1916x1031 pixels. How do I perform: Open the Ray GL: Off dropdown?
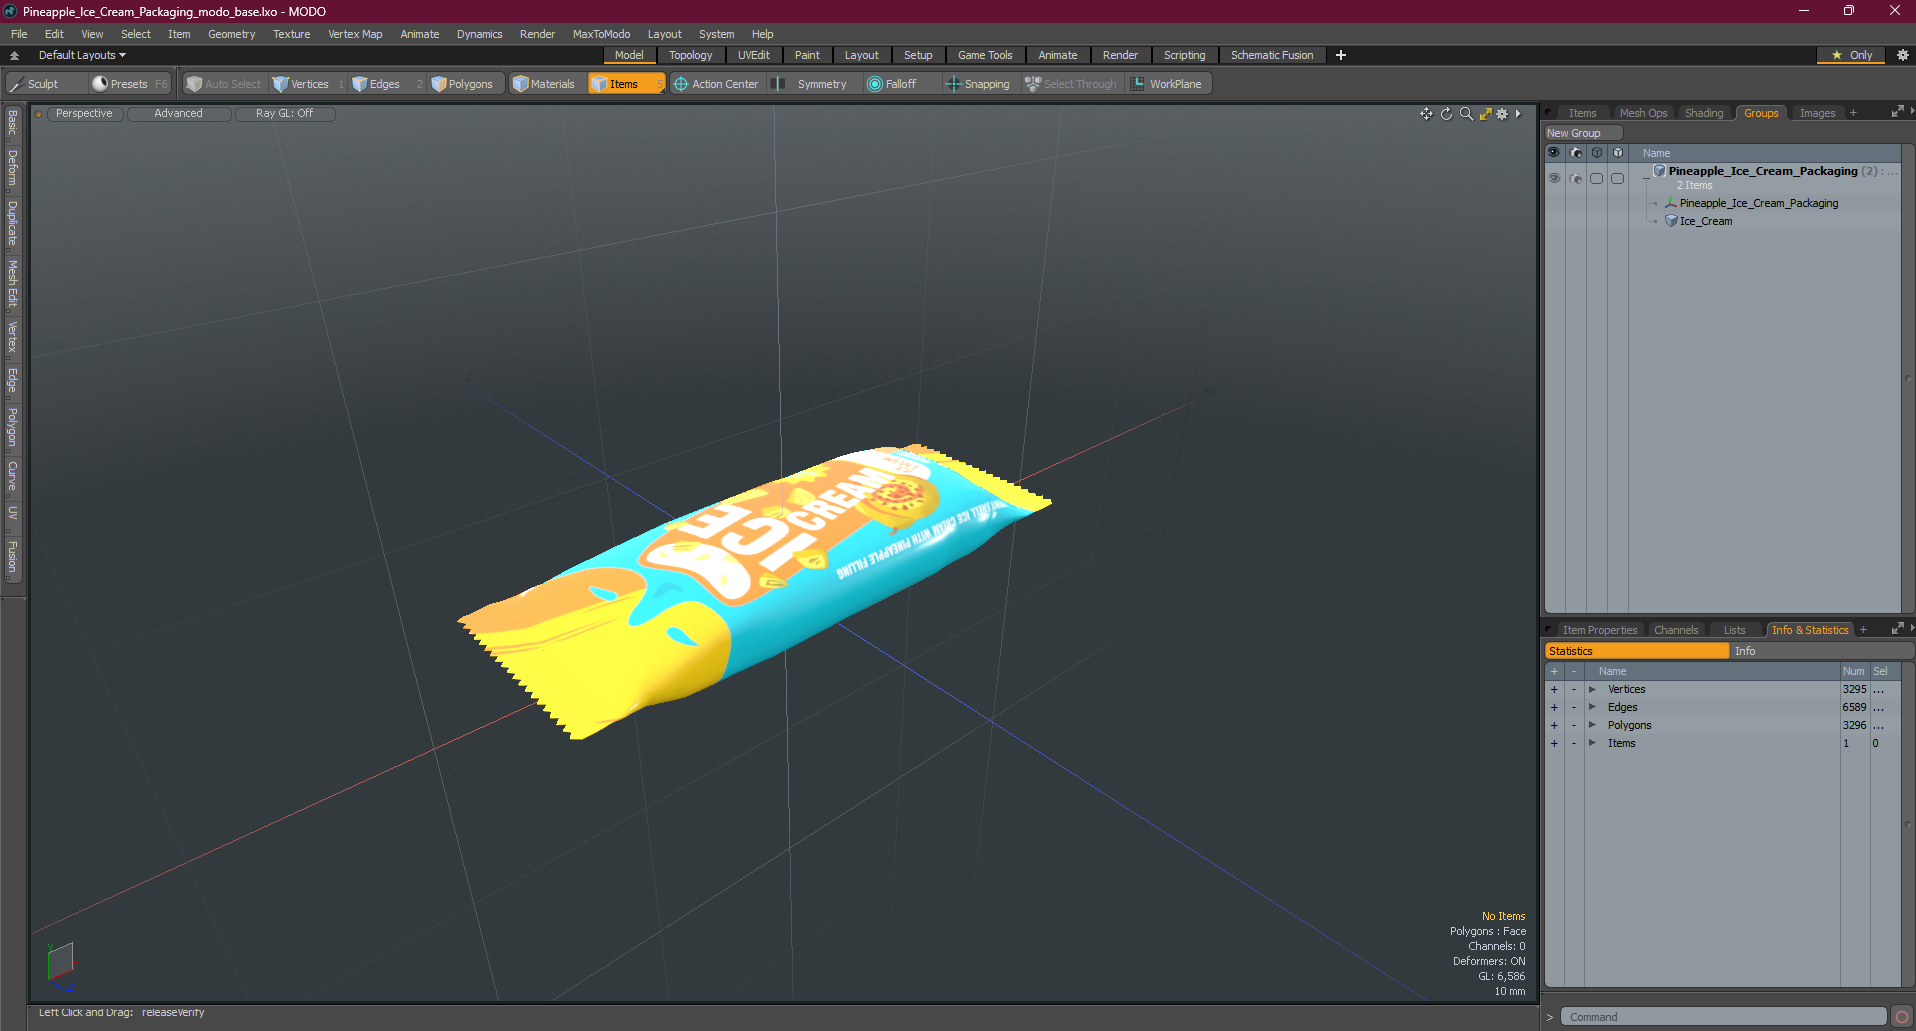(284, 114)
